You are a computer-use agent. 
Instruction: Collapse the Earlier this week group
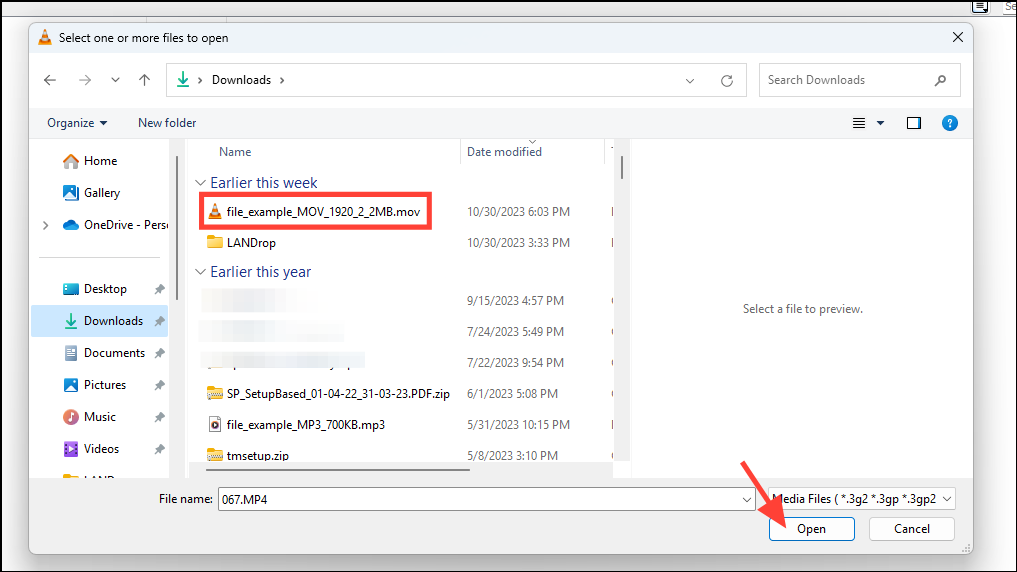tap(200, 183)
